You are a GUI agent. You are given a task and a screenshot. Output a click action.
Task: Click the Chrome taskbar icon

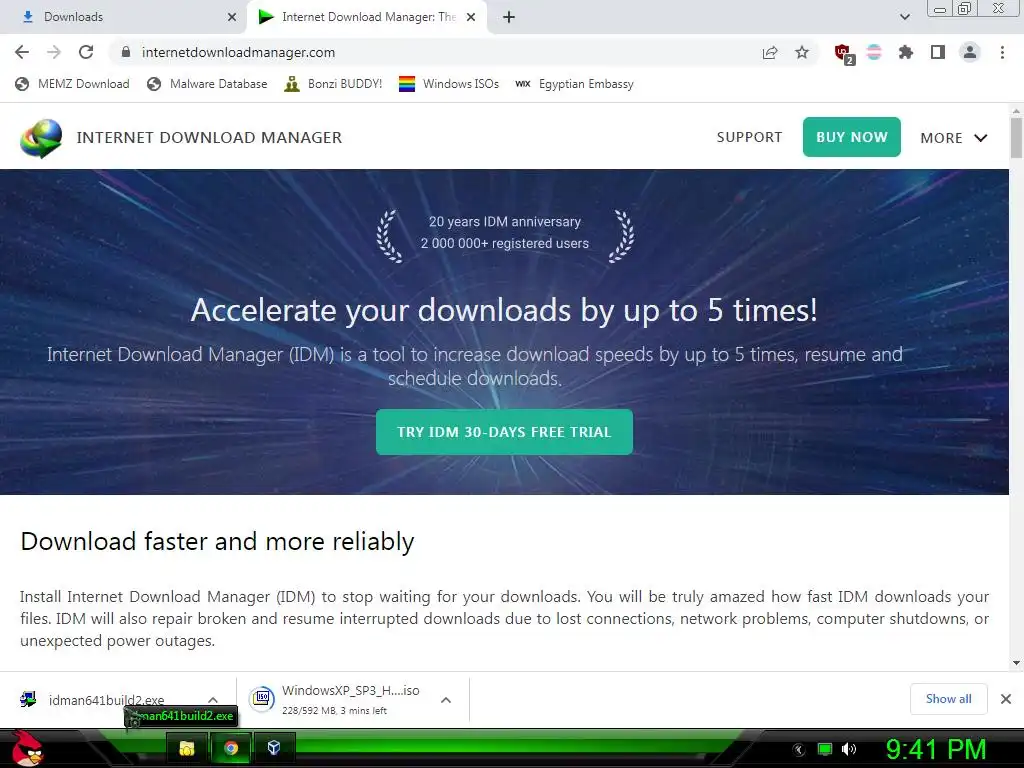(x=231, y=748)
